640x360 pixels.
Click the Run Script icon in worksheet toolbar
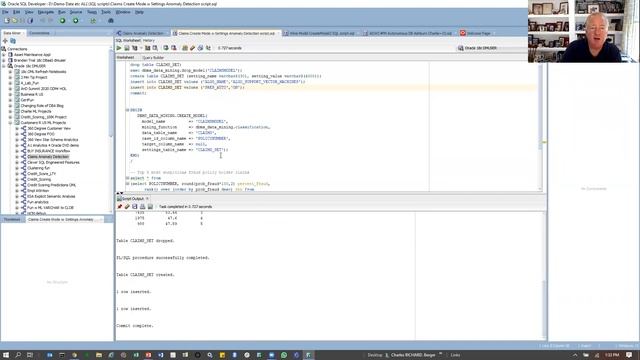click(x=127, y=48)
